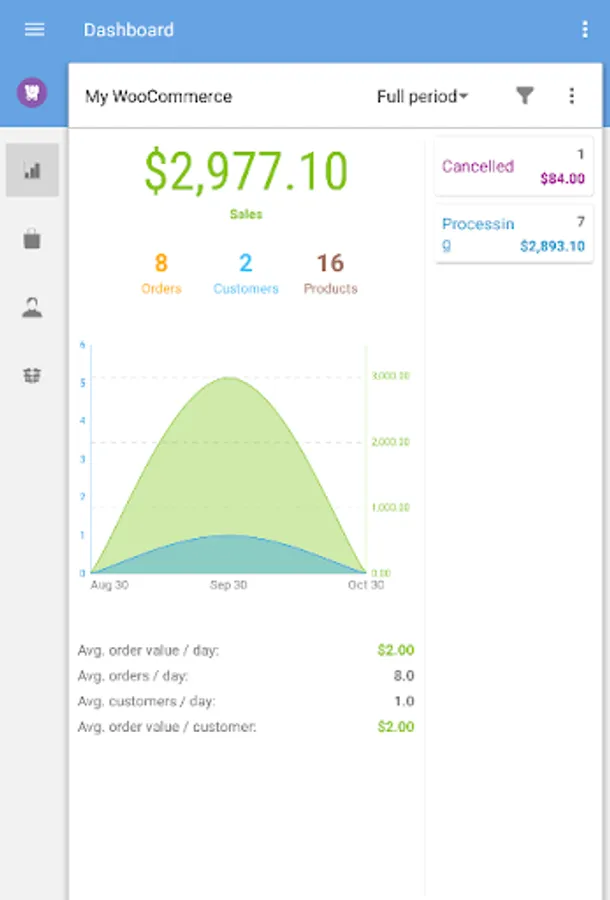Open products via box sidebar icon
This screenshot has width=610, height=900.
pyautogui.click(x=32, y=375)
